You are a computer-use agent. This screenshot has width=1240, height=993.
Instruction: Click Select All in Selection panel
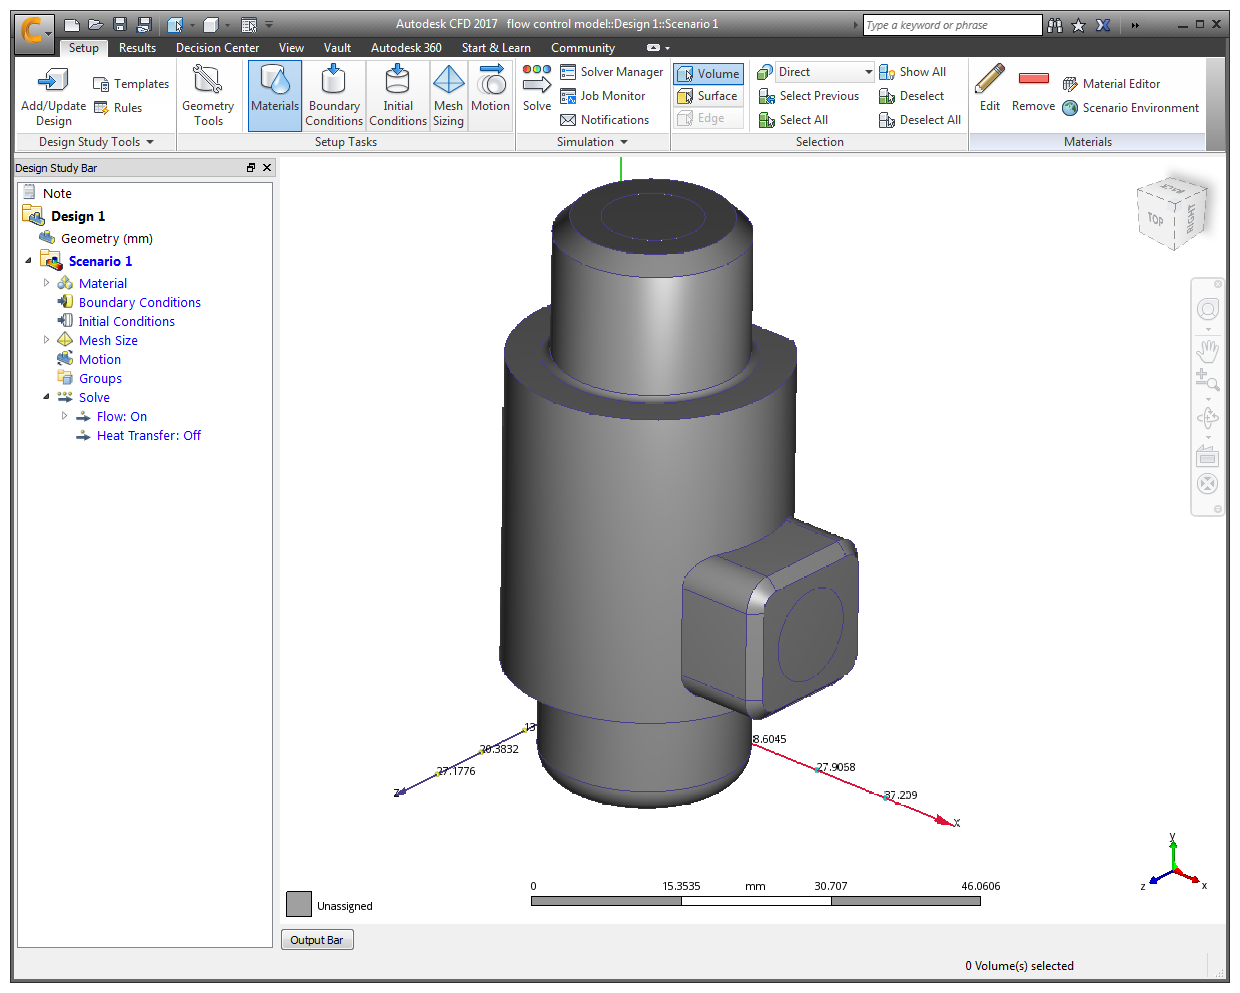tap(793, 120)
